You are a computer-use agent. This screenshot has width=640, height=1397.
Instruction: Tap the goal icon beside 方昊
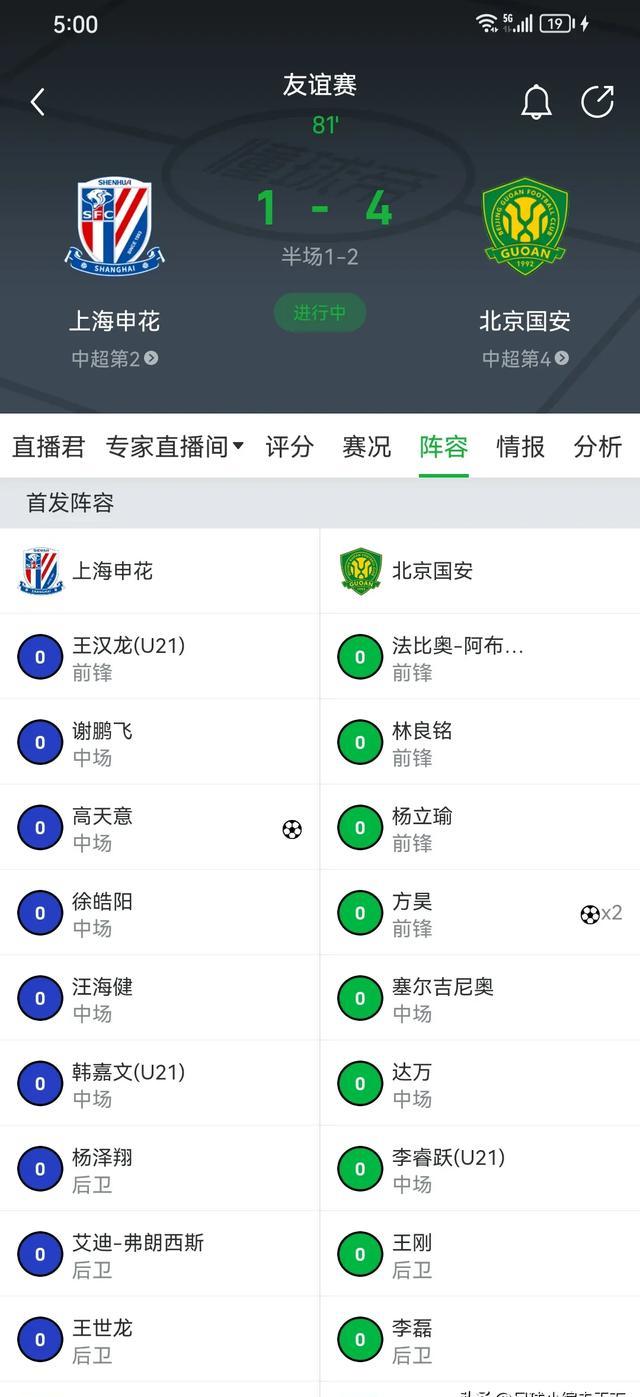tap(590, 914)
